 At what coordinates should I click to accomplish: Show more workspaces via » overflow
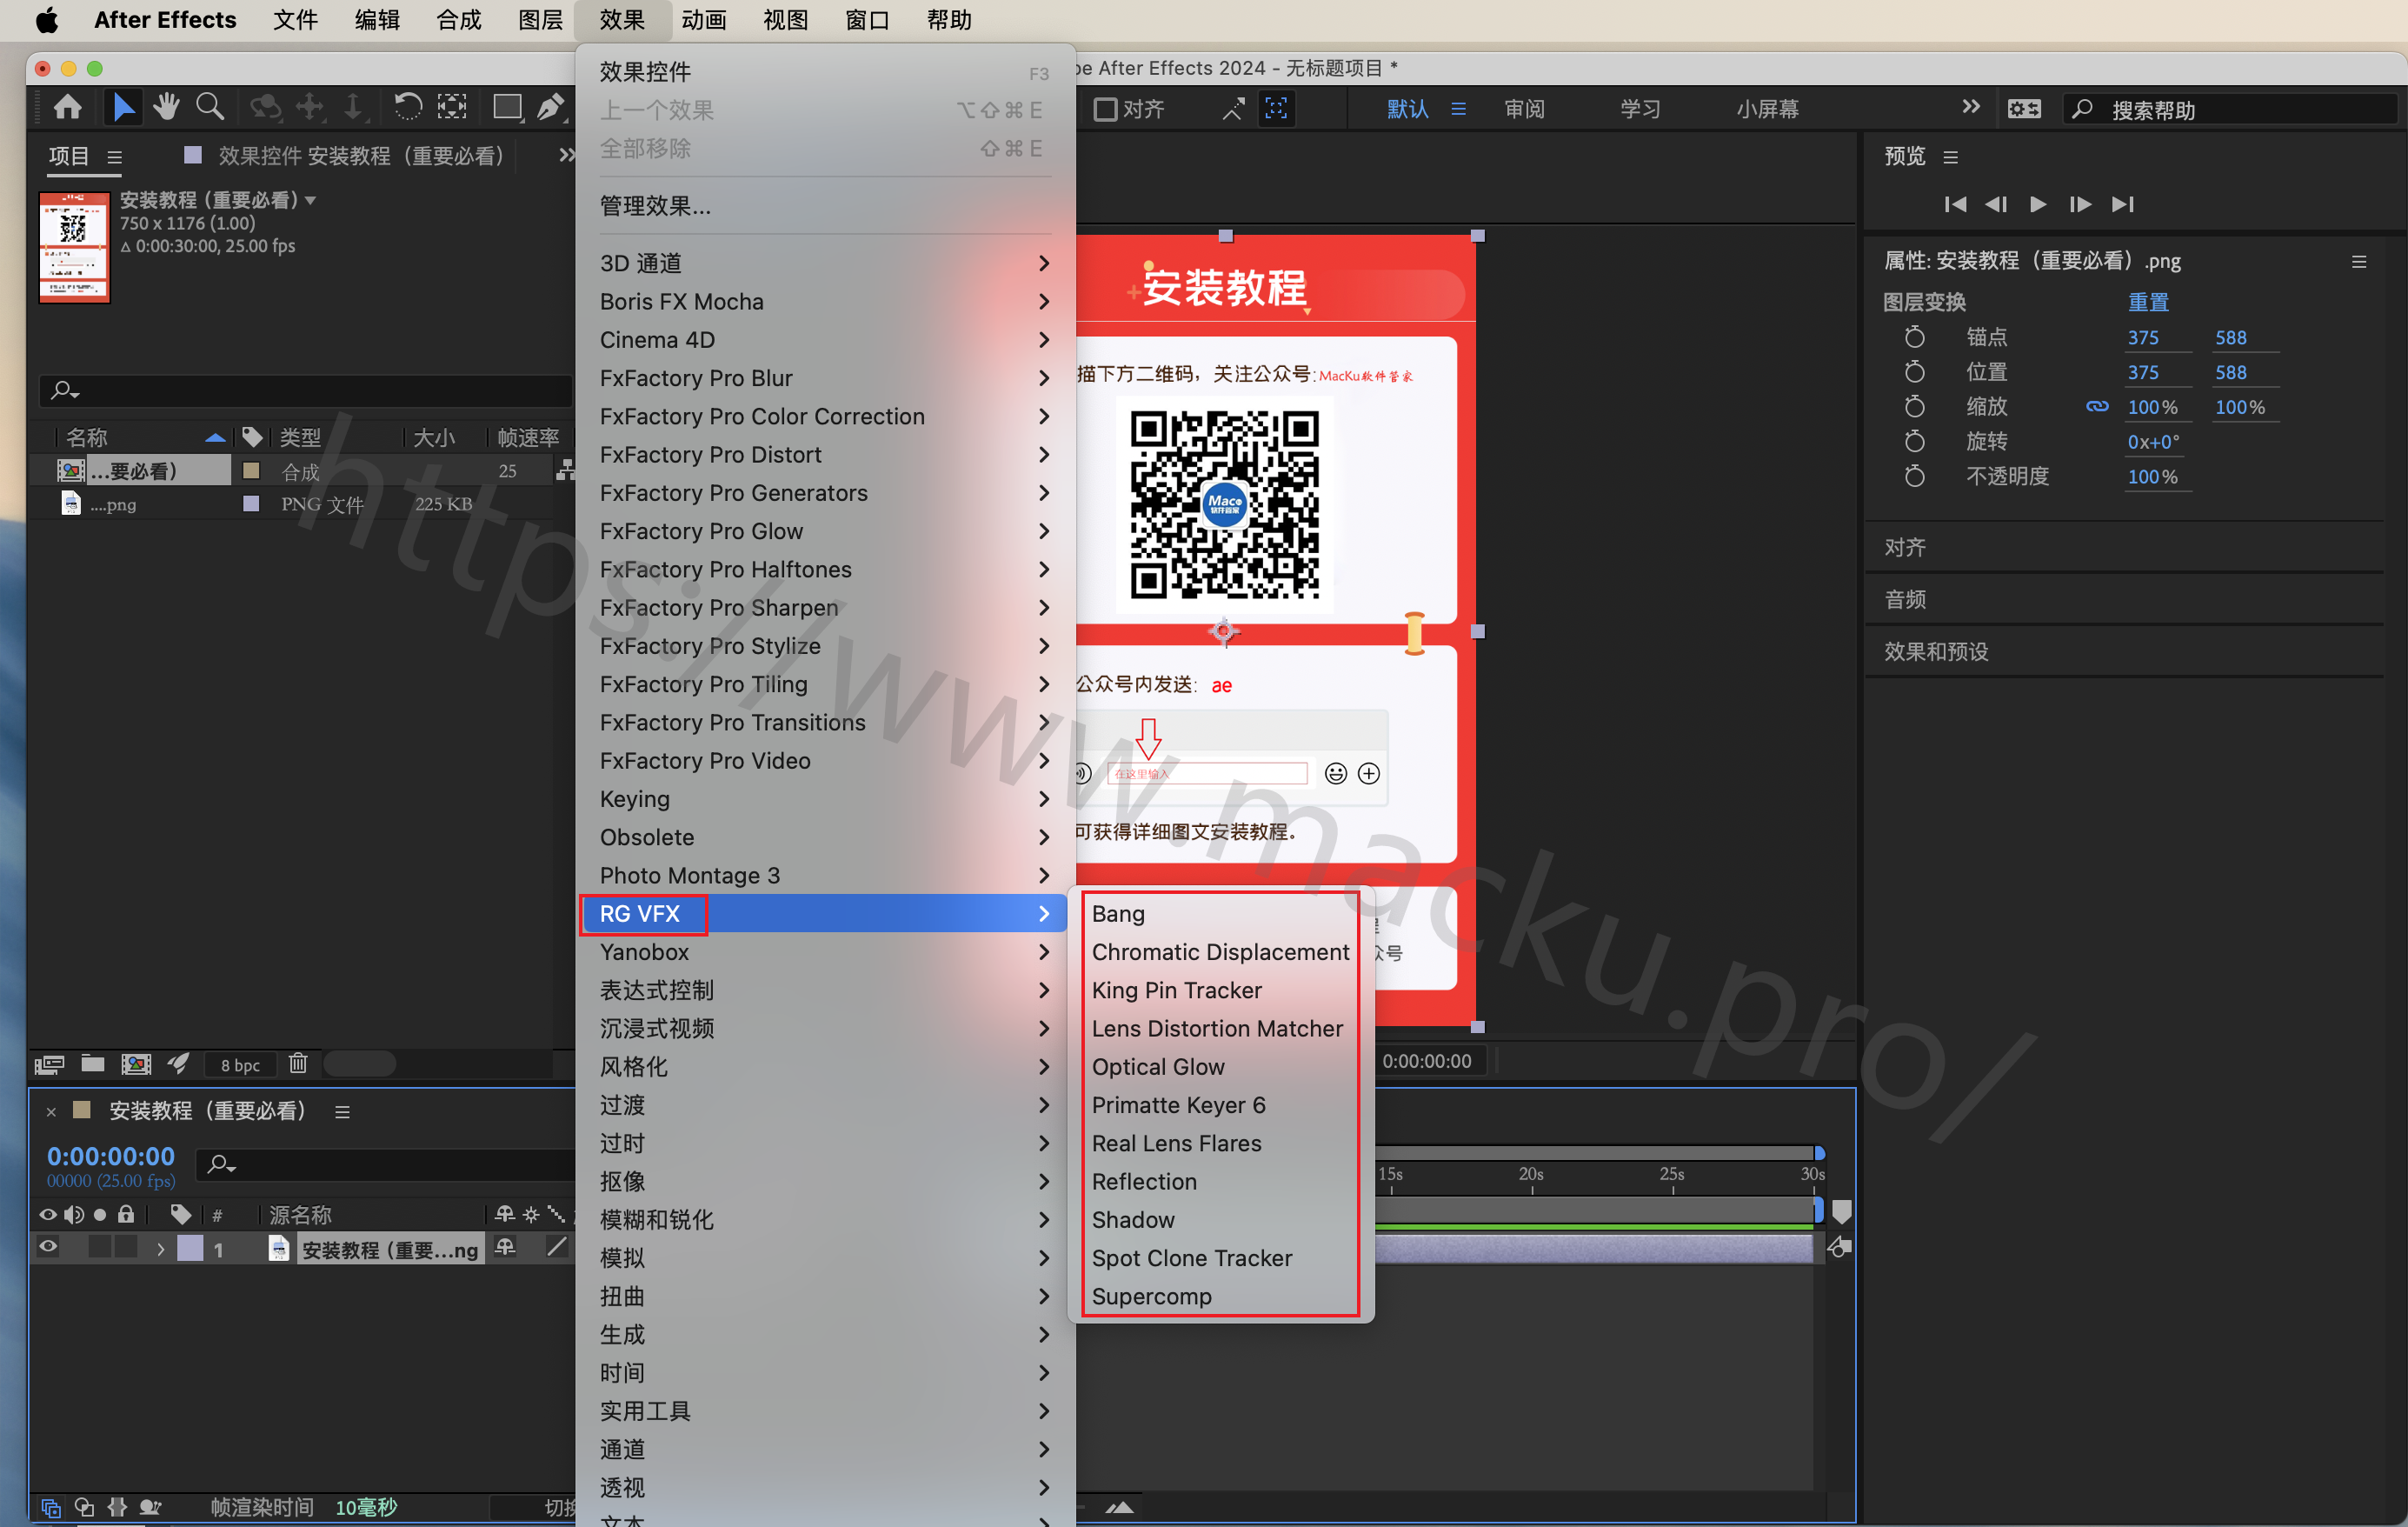coord(1970,106)
